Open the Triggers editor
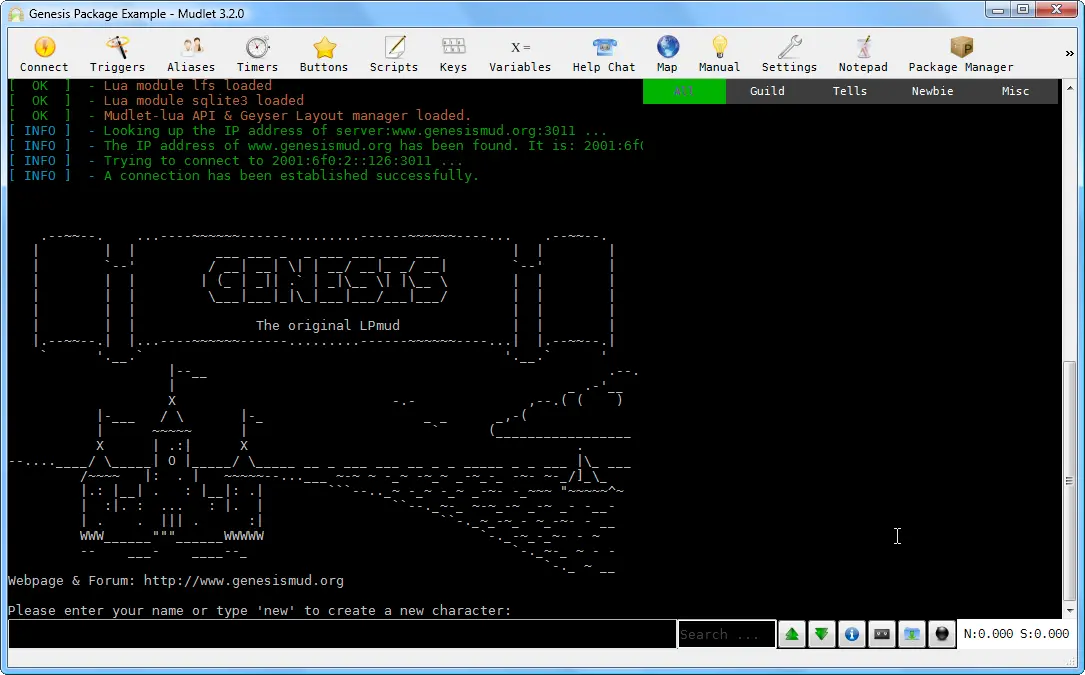This screenshot has width=1085, height=675. [x=117, y=55]
